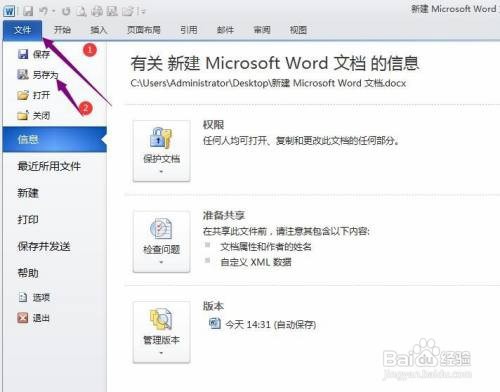Click the 准备共享 section heading
Screen dimensions: 500x392
pyautogui.click(x=224, y=215)
